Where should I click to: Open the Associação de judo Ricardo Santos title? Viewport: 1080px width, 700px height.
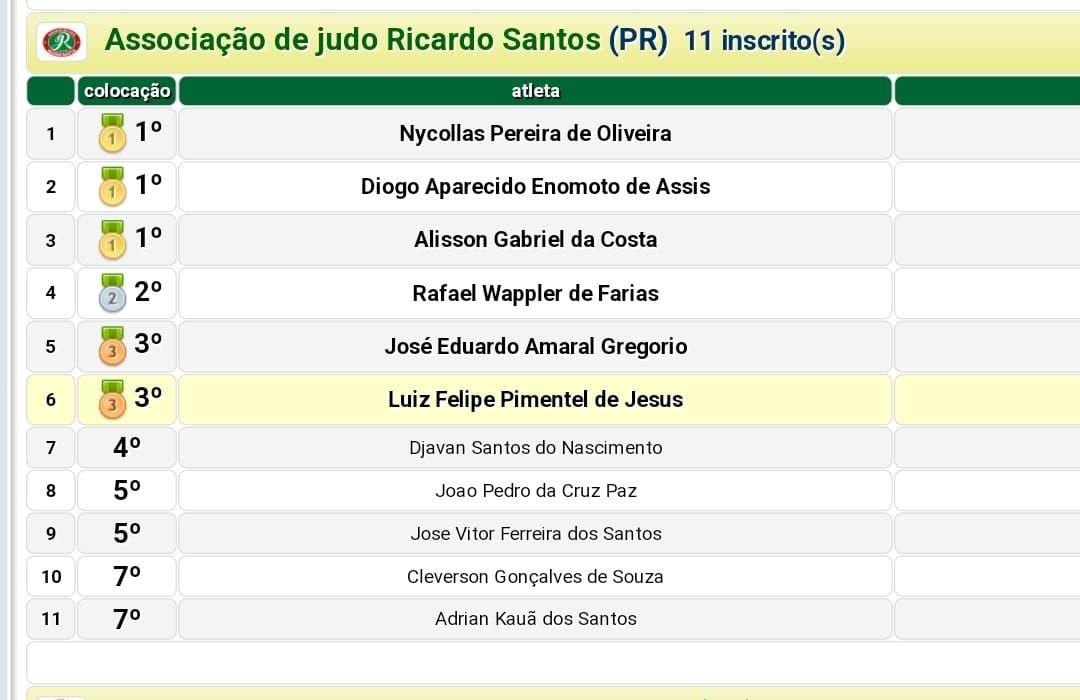tap(385, 41)
